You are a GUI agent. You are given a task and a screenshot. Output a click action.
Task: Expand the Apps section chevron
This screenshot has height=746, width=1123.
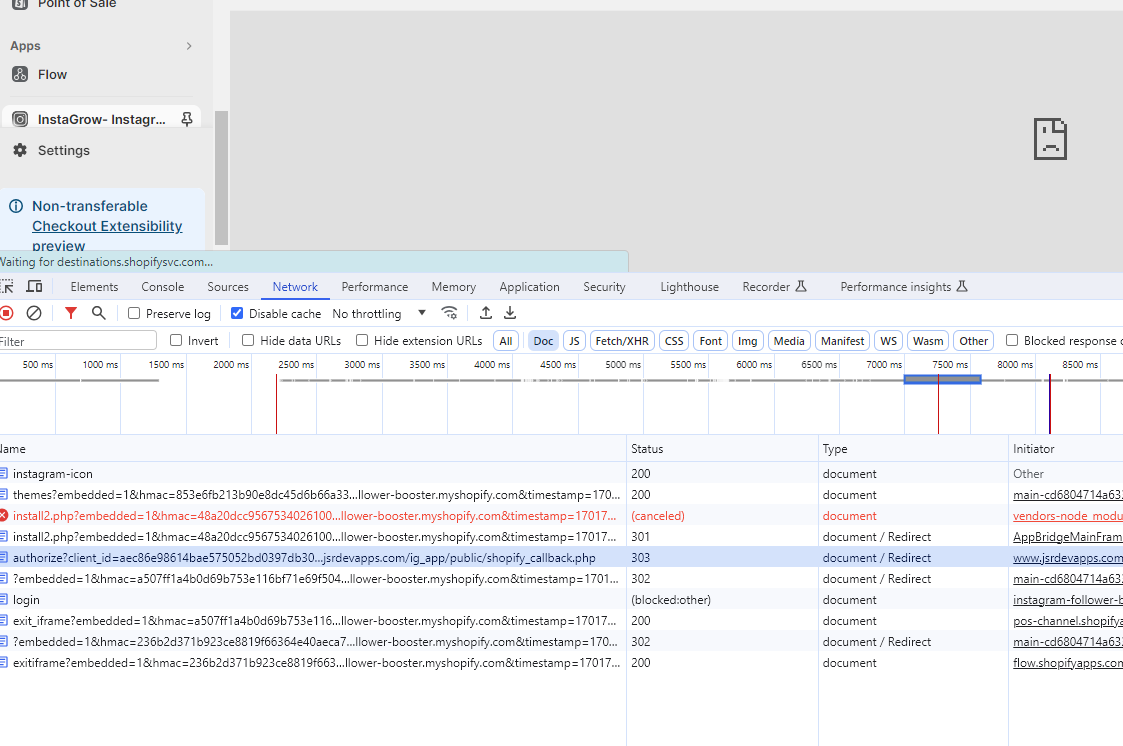click(189, 46)
